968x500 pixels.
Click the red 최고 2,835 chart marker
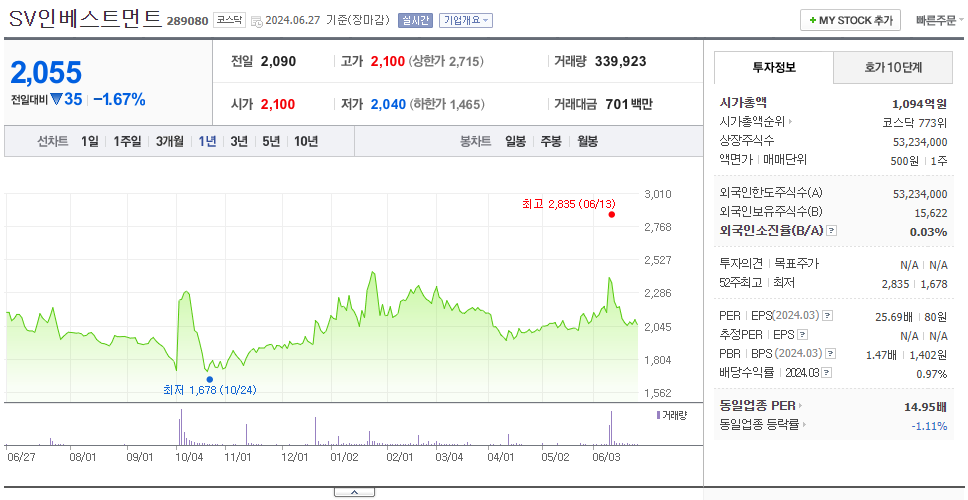pos(611,214)
